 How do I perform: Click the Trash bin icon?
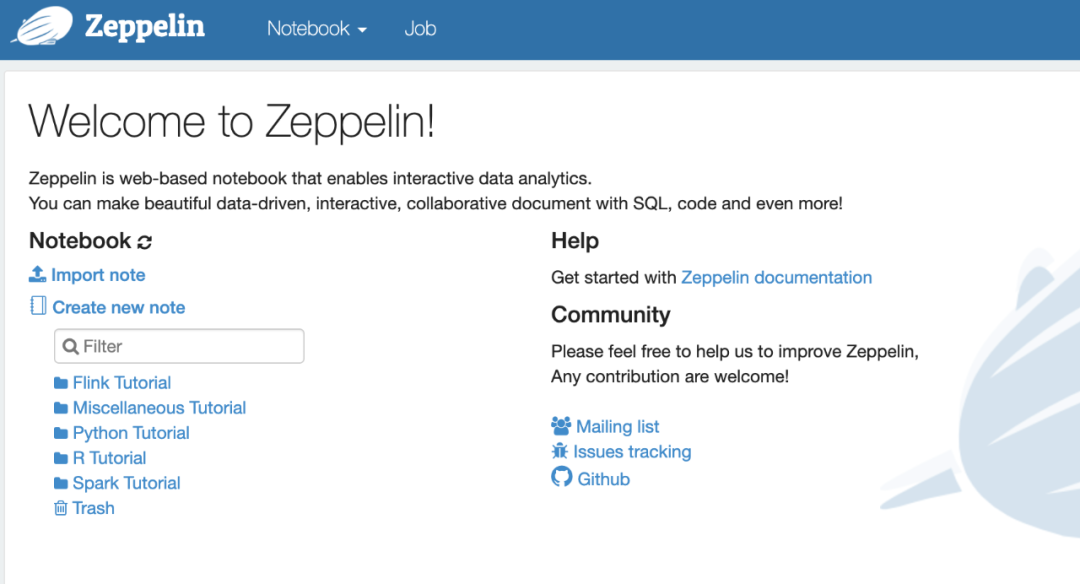click(x=60, y=508)
